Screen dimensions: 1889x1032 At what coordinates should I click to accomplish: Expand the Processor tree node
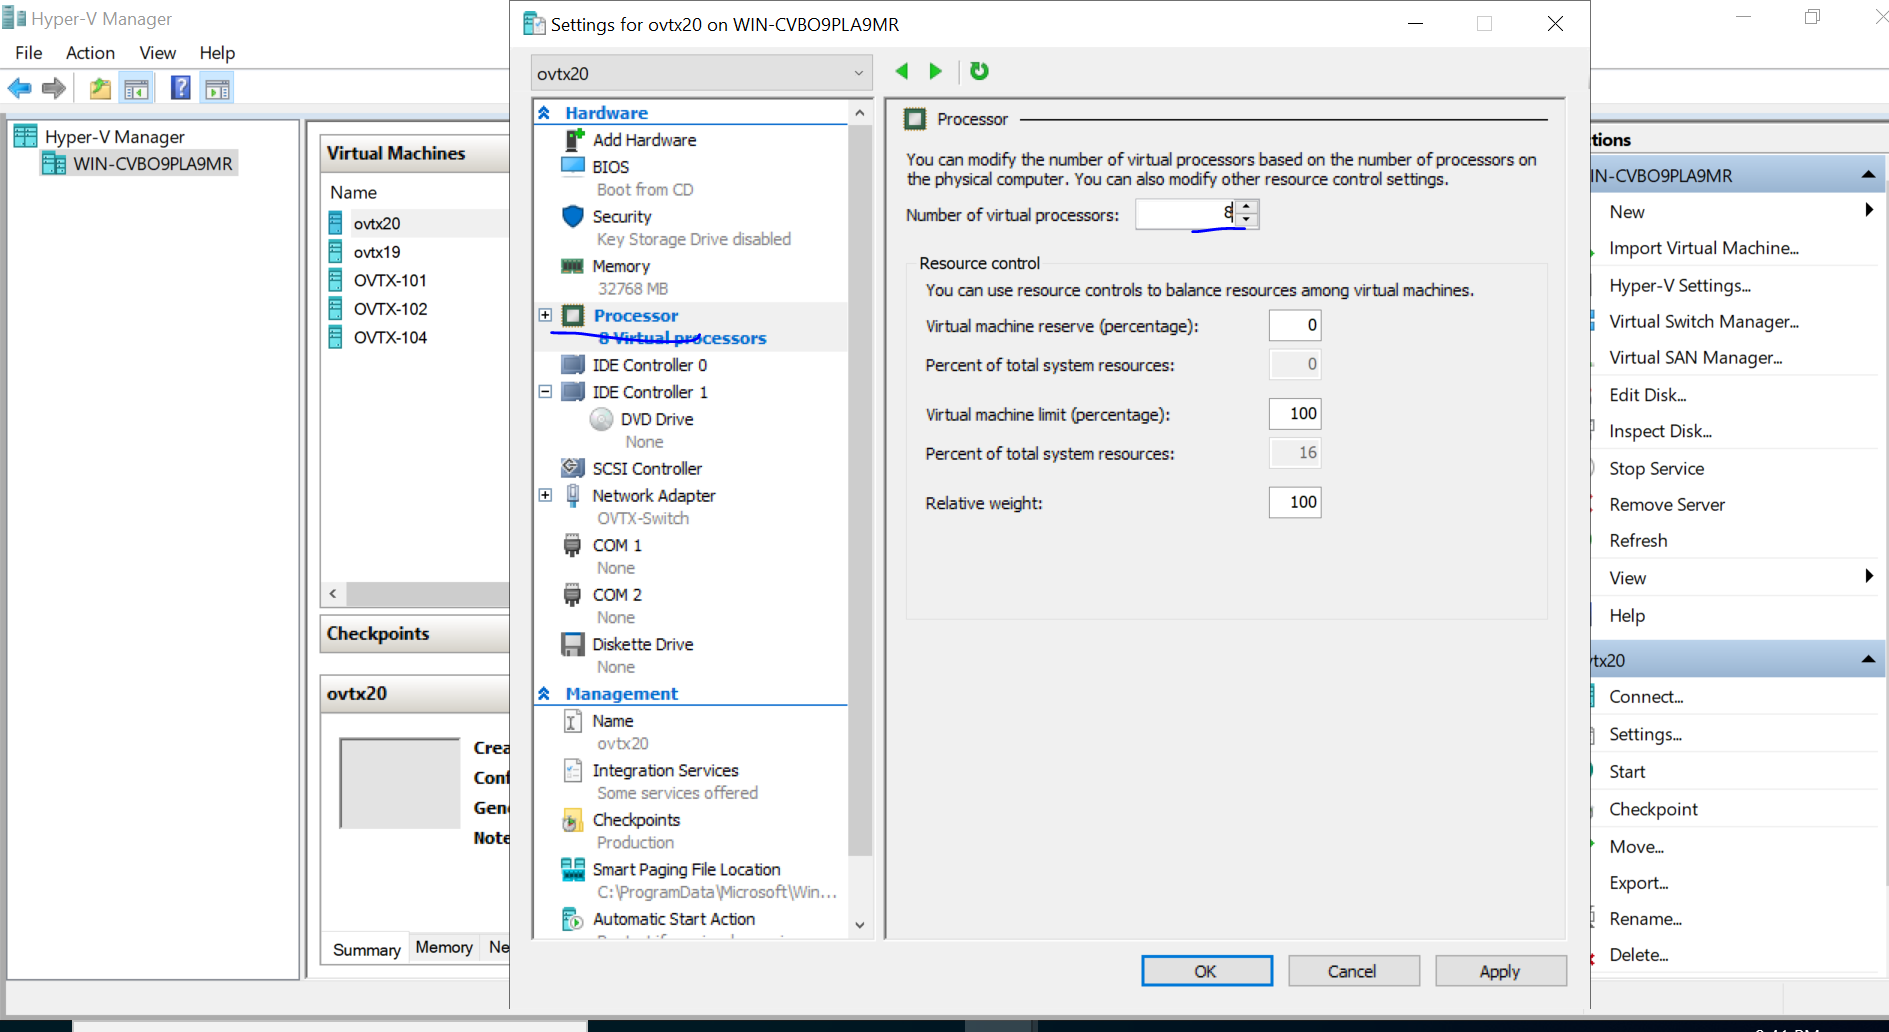(545, 315)
